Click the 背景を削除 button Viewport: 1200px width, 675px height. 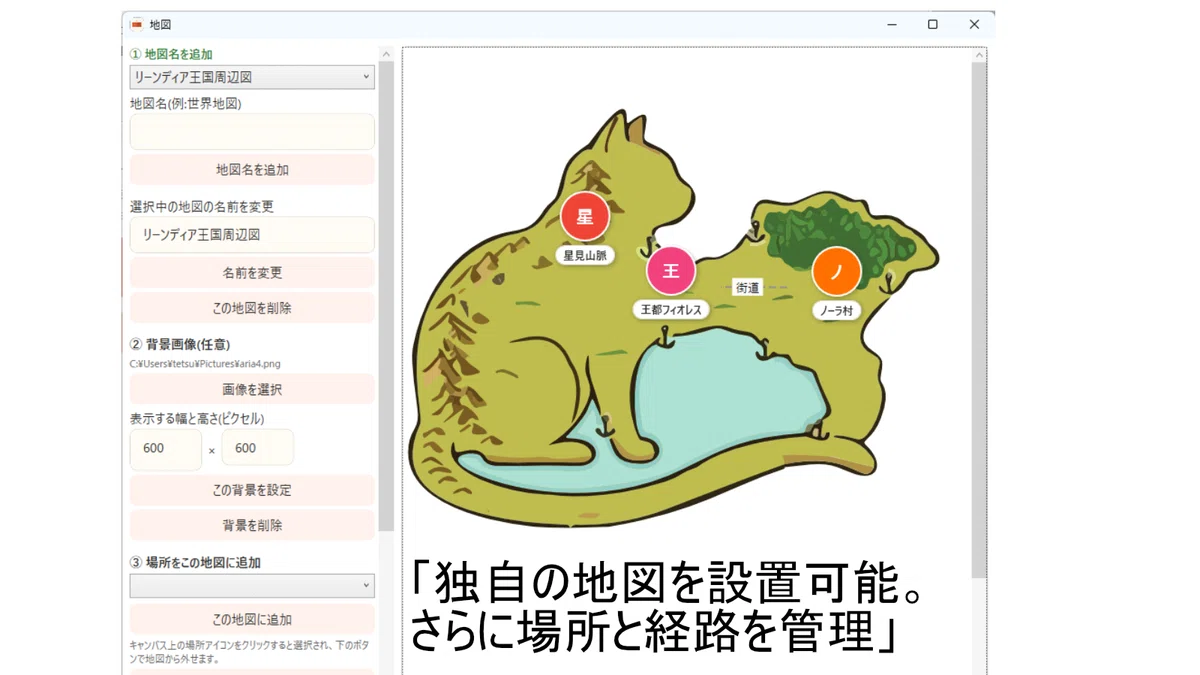tap(252, 525)
